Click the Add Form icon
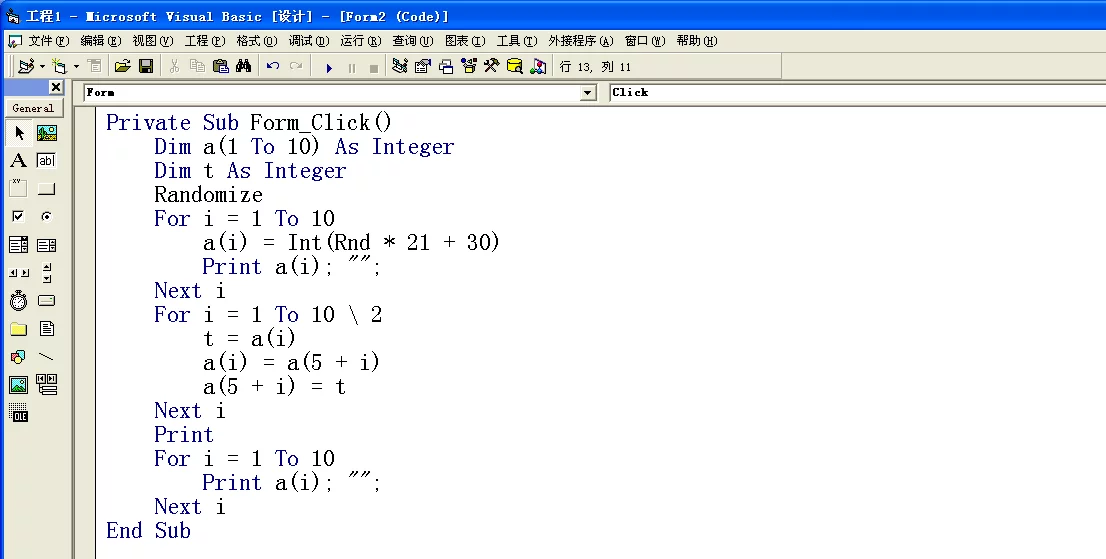1106x559 pixels. pyautogui.click(x=59, y=66)
